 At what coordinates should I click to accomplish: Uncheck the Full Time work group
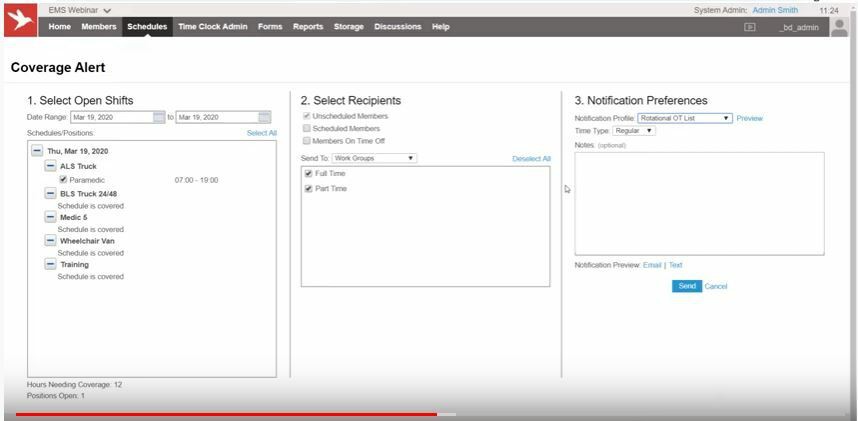point(309,174)
